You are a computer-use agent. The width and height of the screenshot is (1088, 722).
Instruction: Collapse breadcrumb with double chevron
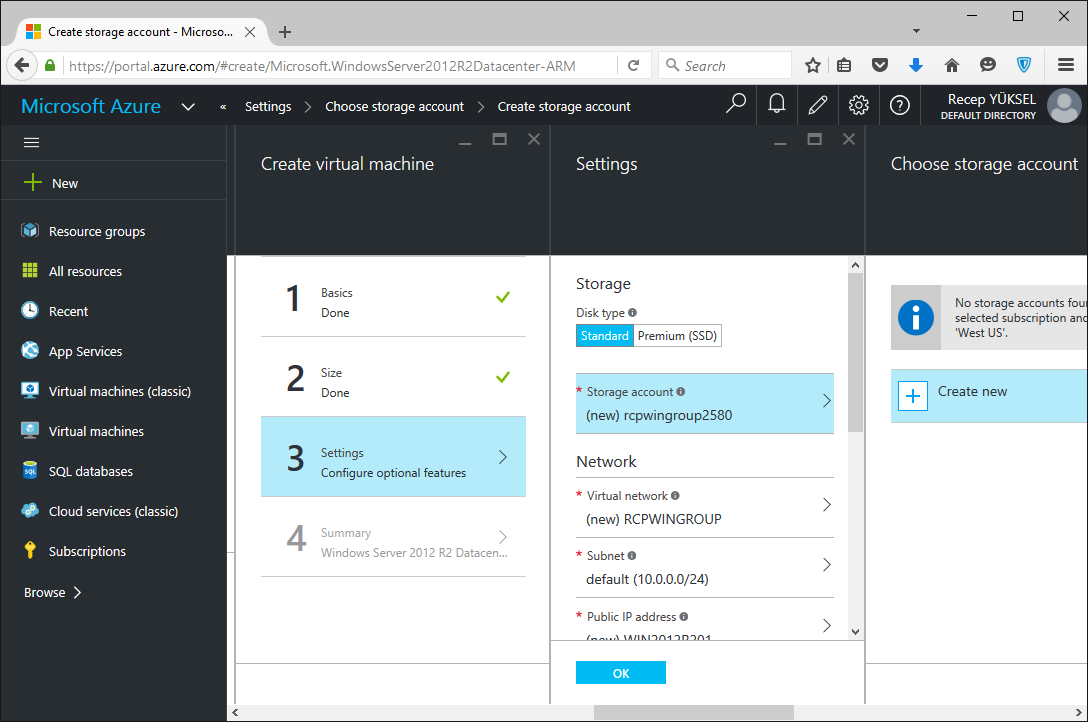click(x=223, y=107)
